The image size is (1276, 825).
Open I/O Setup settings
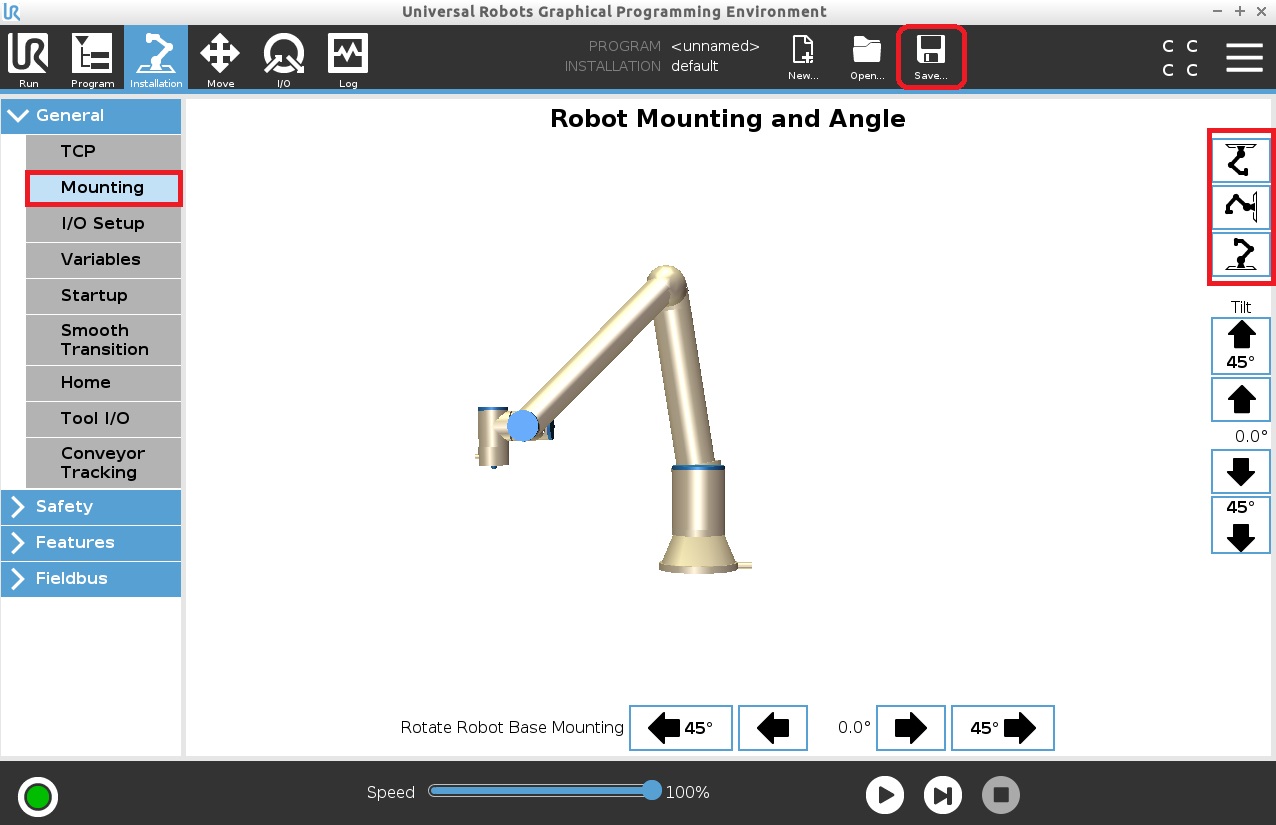tap(103, 224)
